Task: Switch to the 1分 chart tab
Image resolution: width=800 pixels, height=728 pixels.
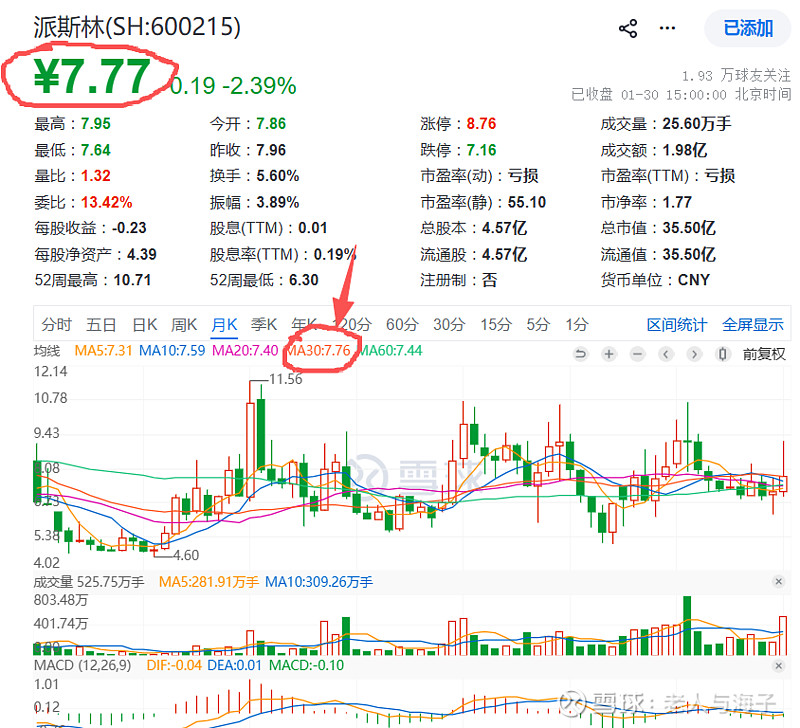Action: (x=577, y=324)
